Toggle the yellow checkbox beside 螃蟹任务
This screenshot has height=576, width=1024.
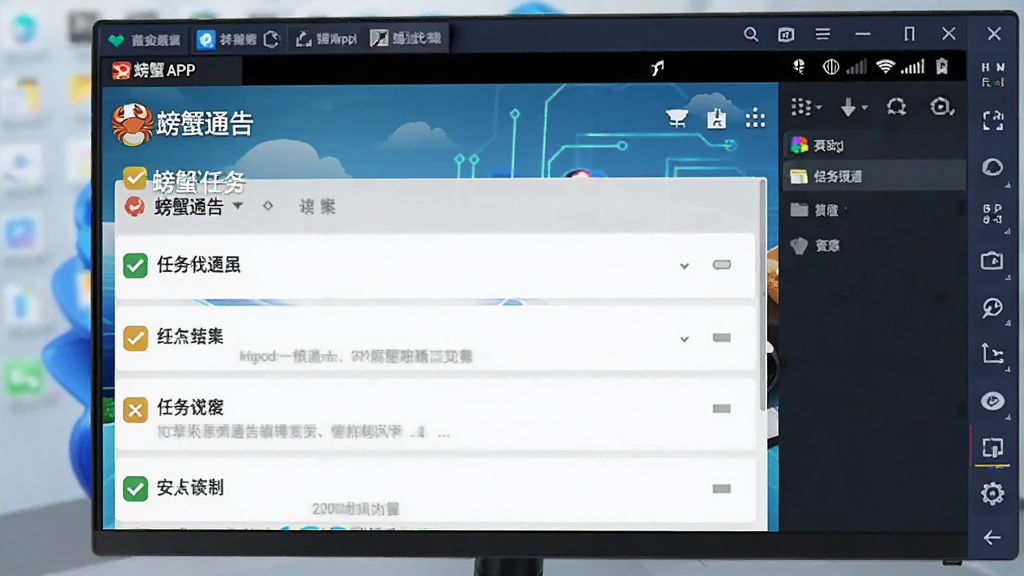coord(135,178)
